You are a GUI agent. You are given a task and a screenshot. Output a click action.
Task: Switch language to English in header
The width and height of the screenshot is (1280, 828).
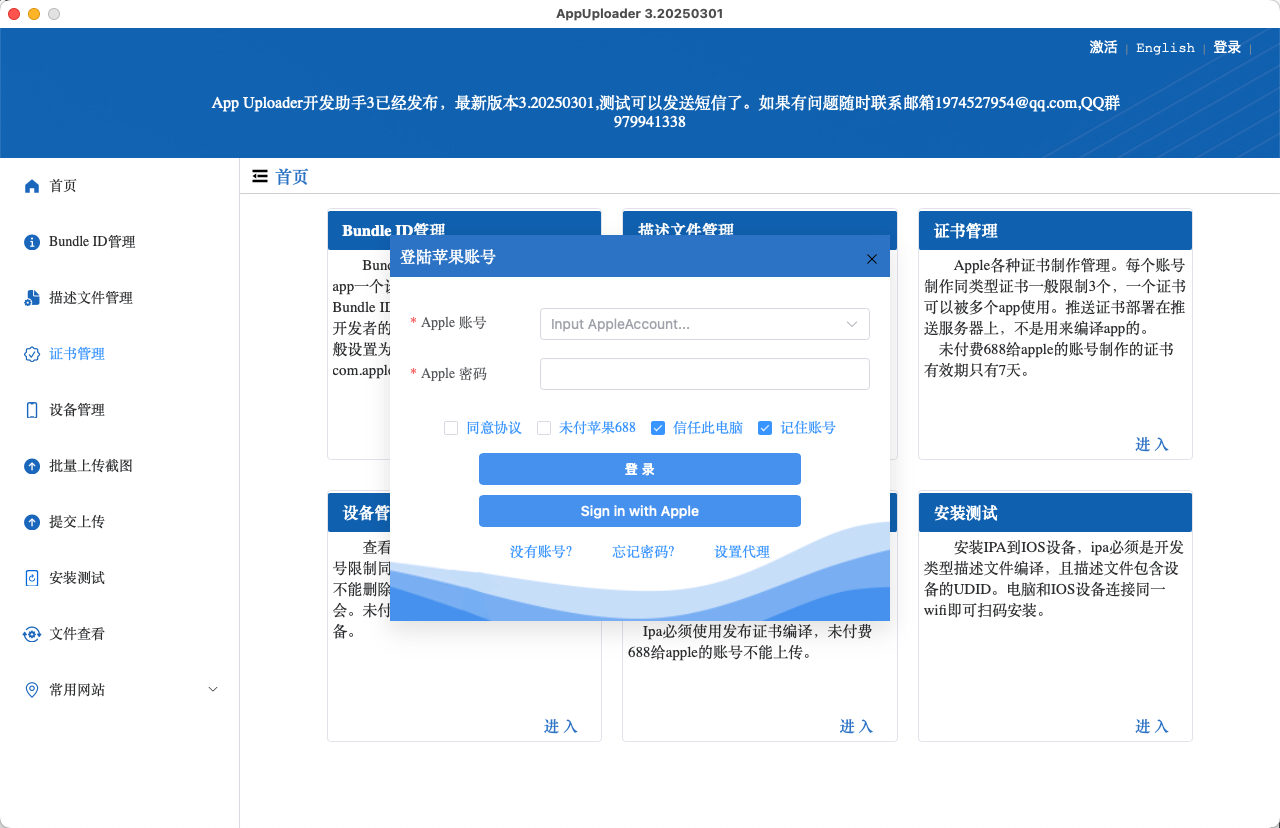point(1165,48)
